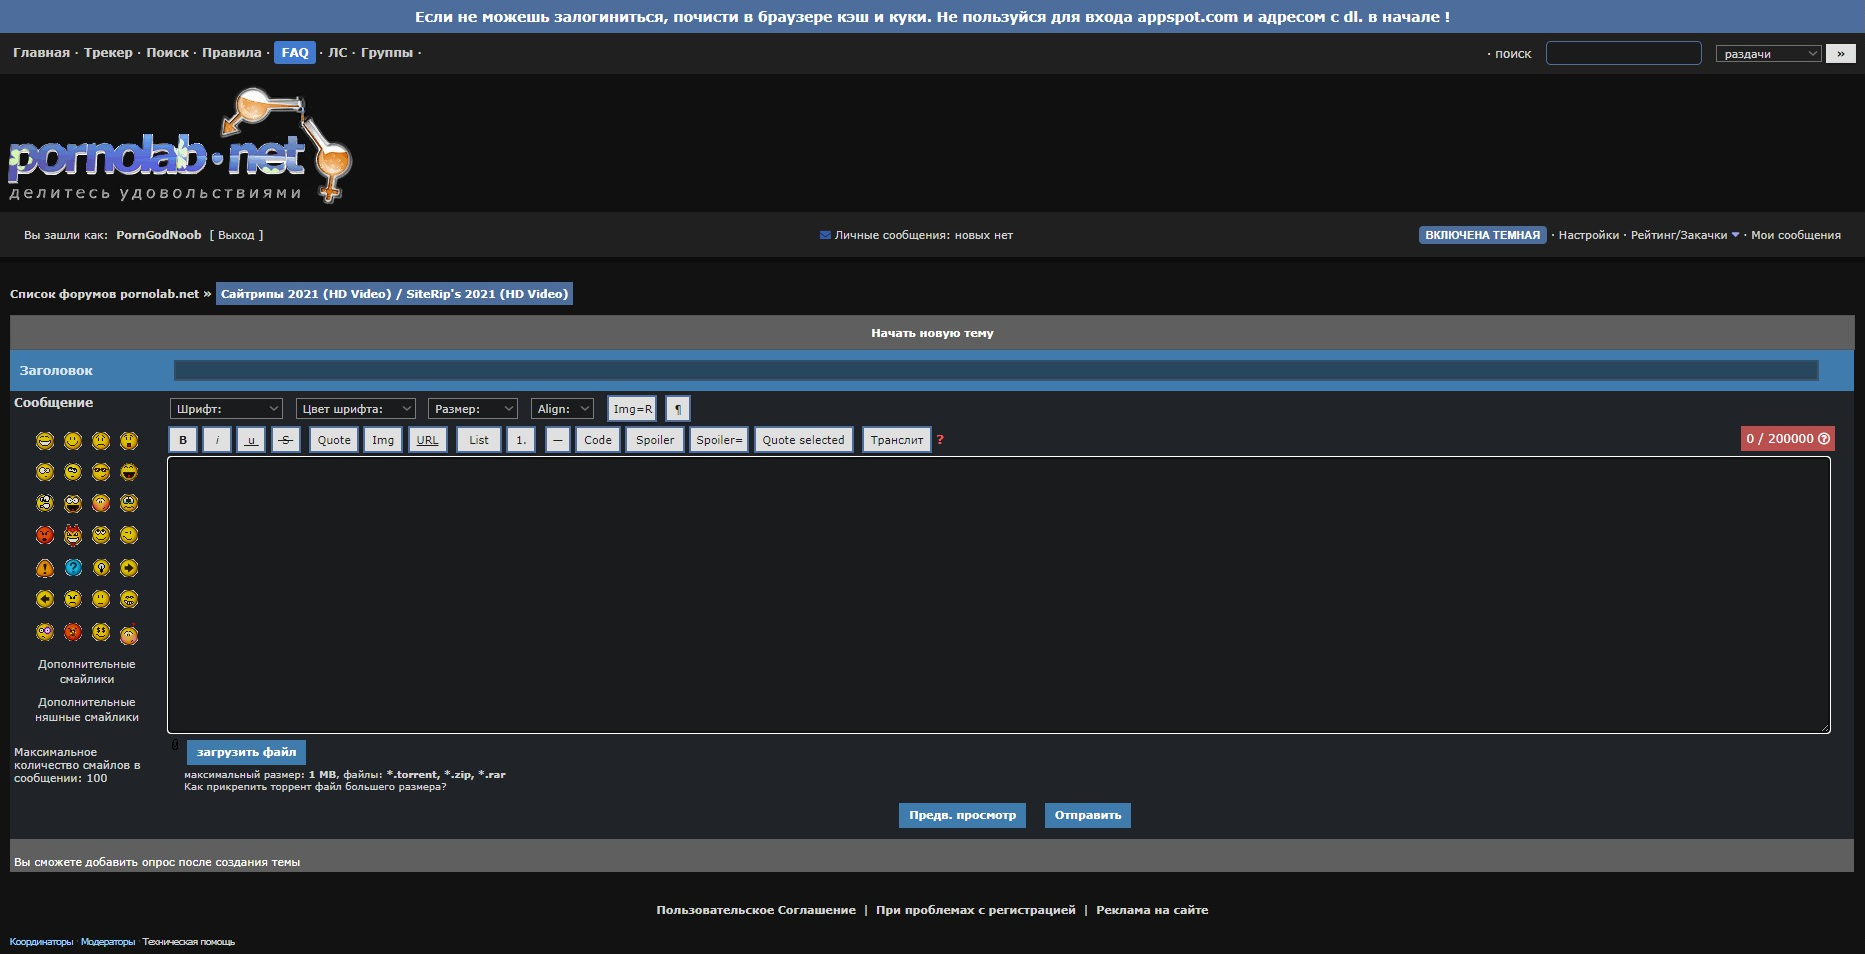
Task: Insert the purple black-eye smiley
Action: [x=45, y=632]
